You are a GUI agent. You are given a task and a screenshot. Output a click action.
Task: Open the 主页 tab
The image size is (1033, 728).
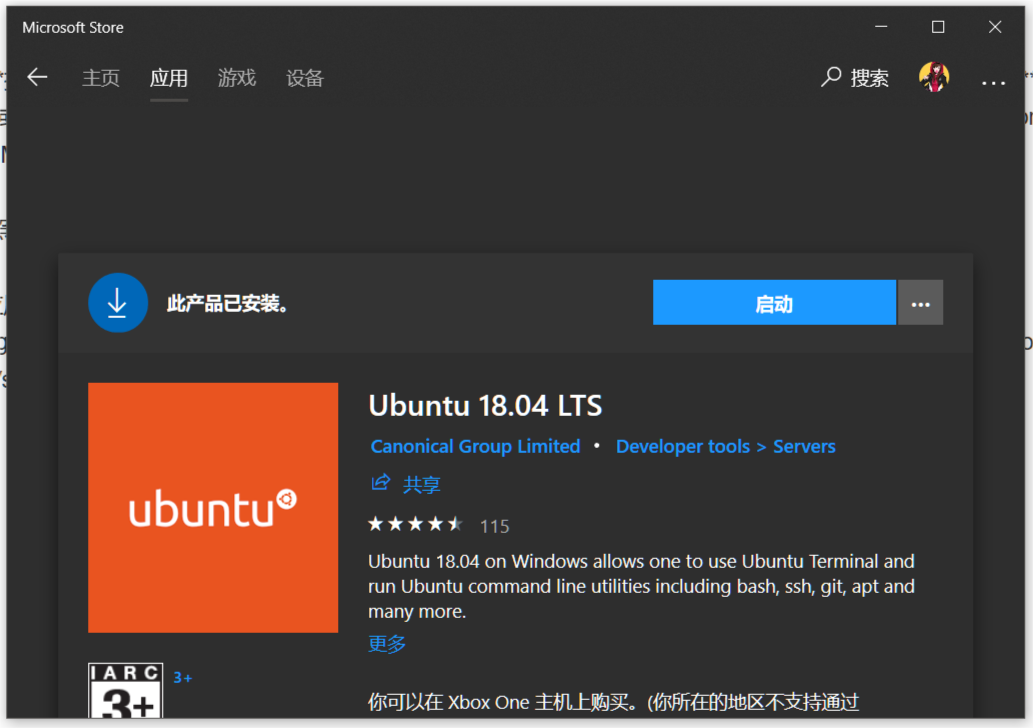coord(101,78)
